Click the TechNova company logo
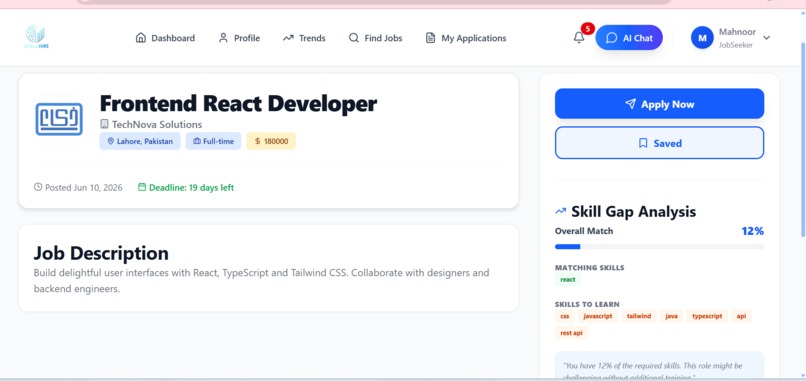This screenshot has height=381, width=806. point(59,119)
